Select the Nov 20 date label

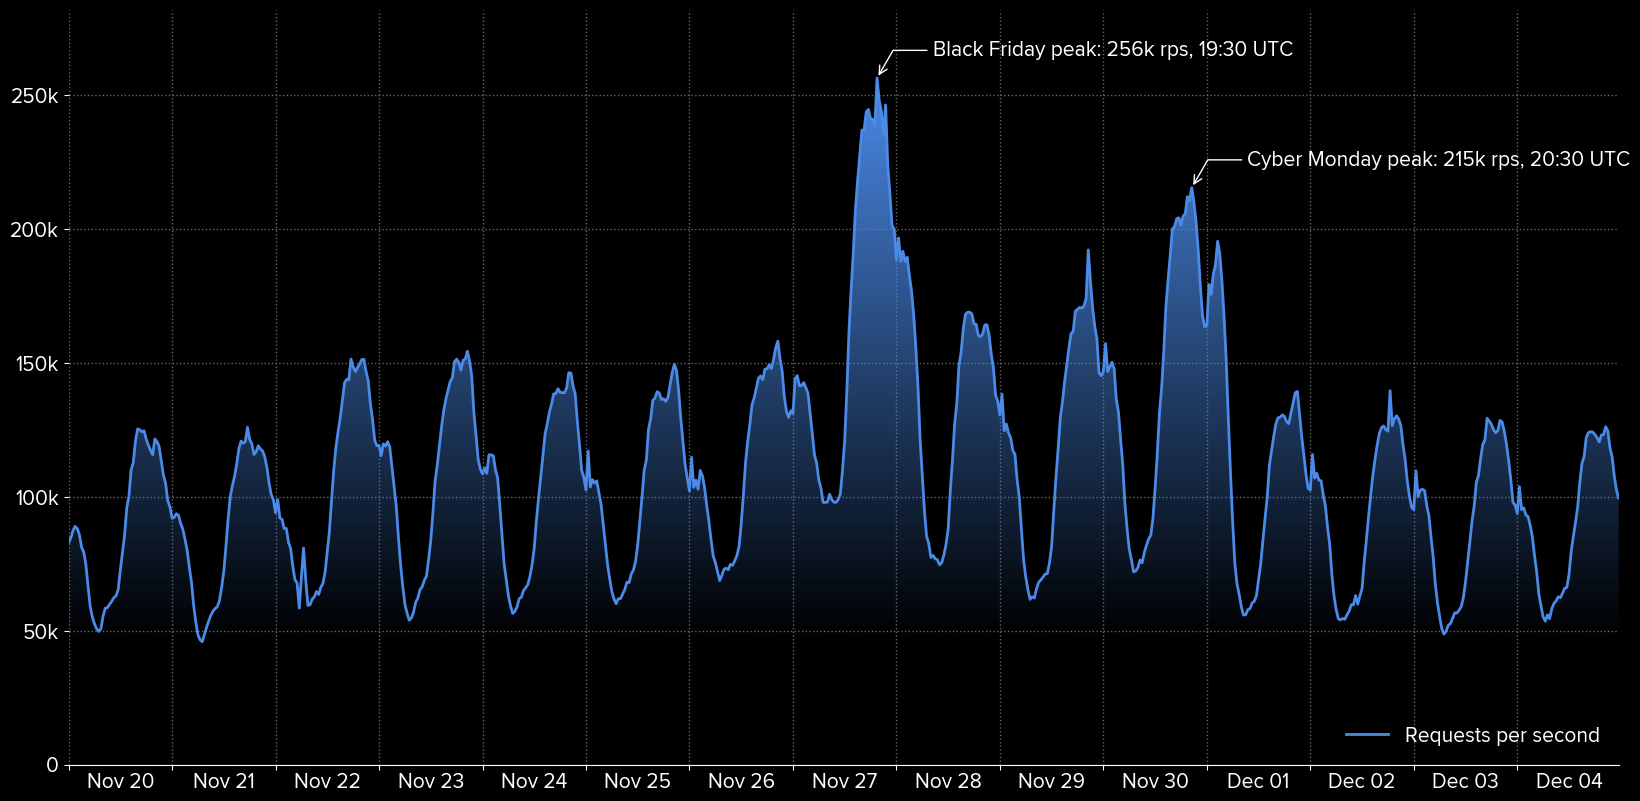point(120,782)
